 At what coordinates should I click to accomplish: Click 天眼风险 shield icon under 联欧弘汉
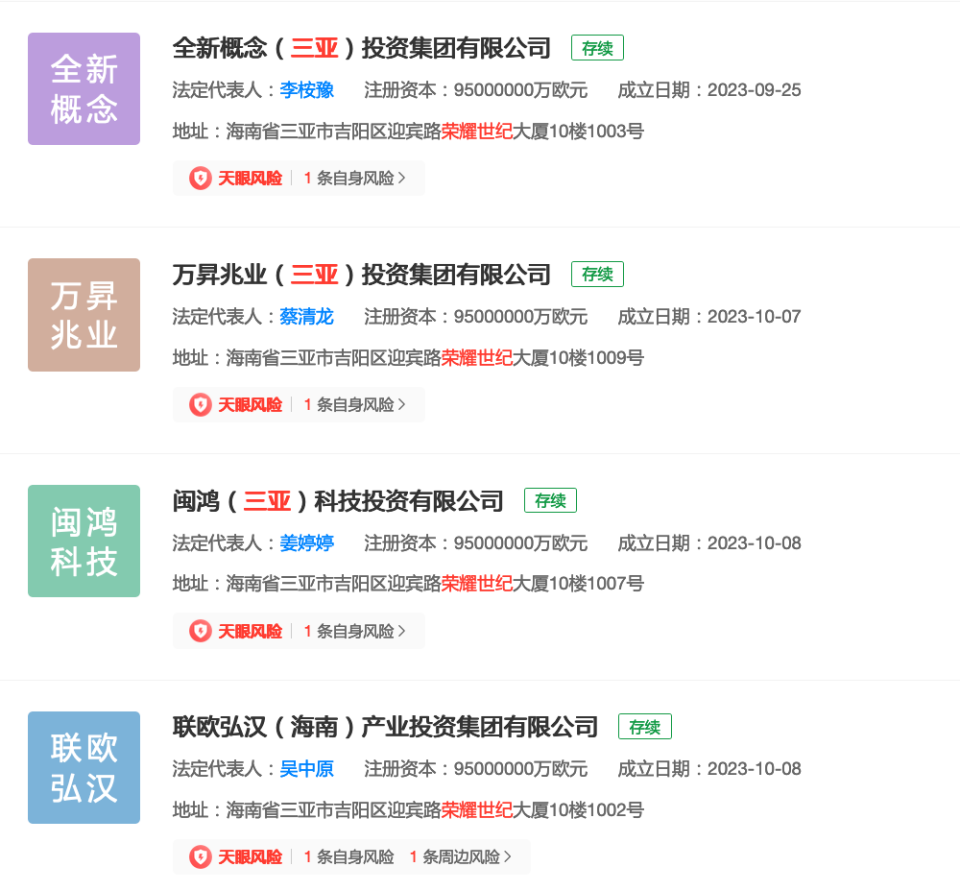(200, 857)
